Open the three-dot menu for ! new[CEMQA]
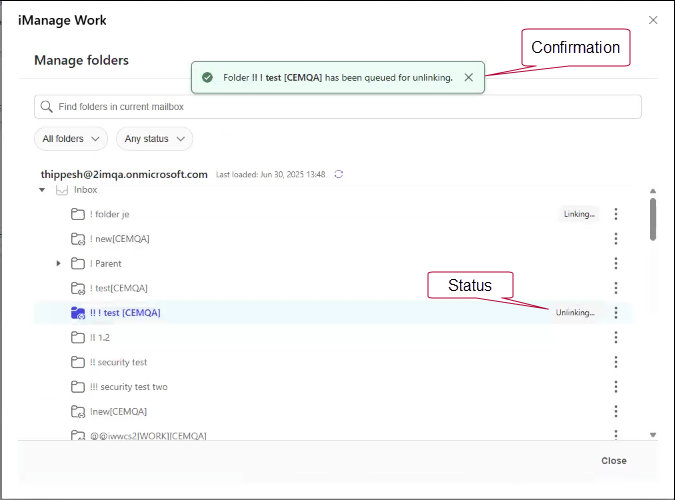 pos(616,239)
